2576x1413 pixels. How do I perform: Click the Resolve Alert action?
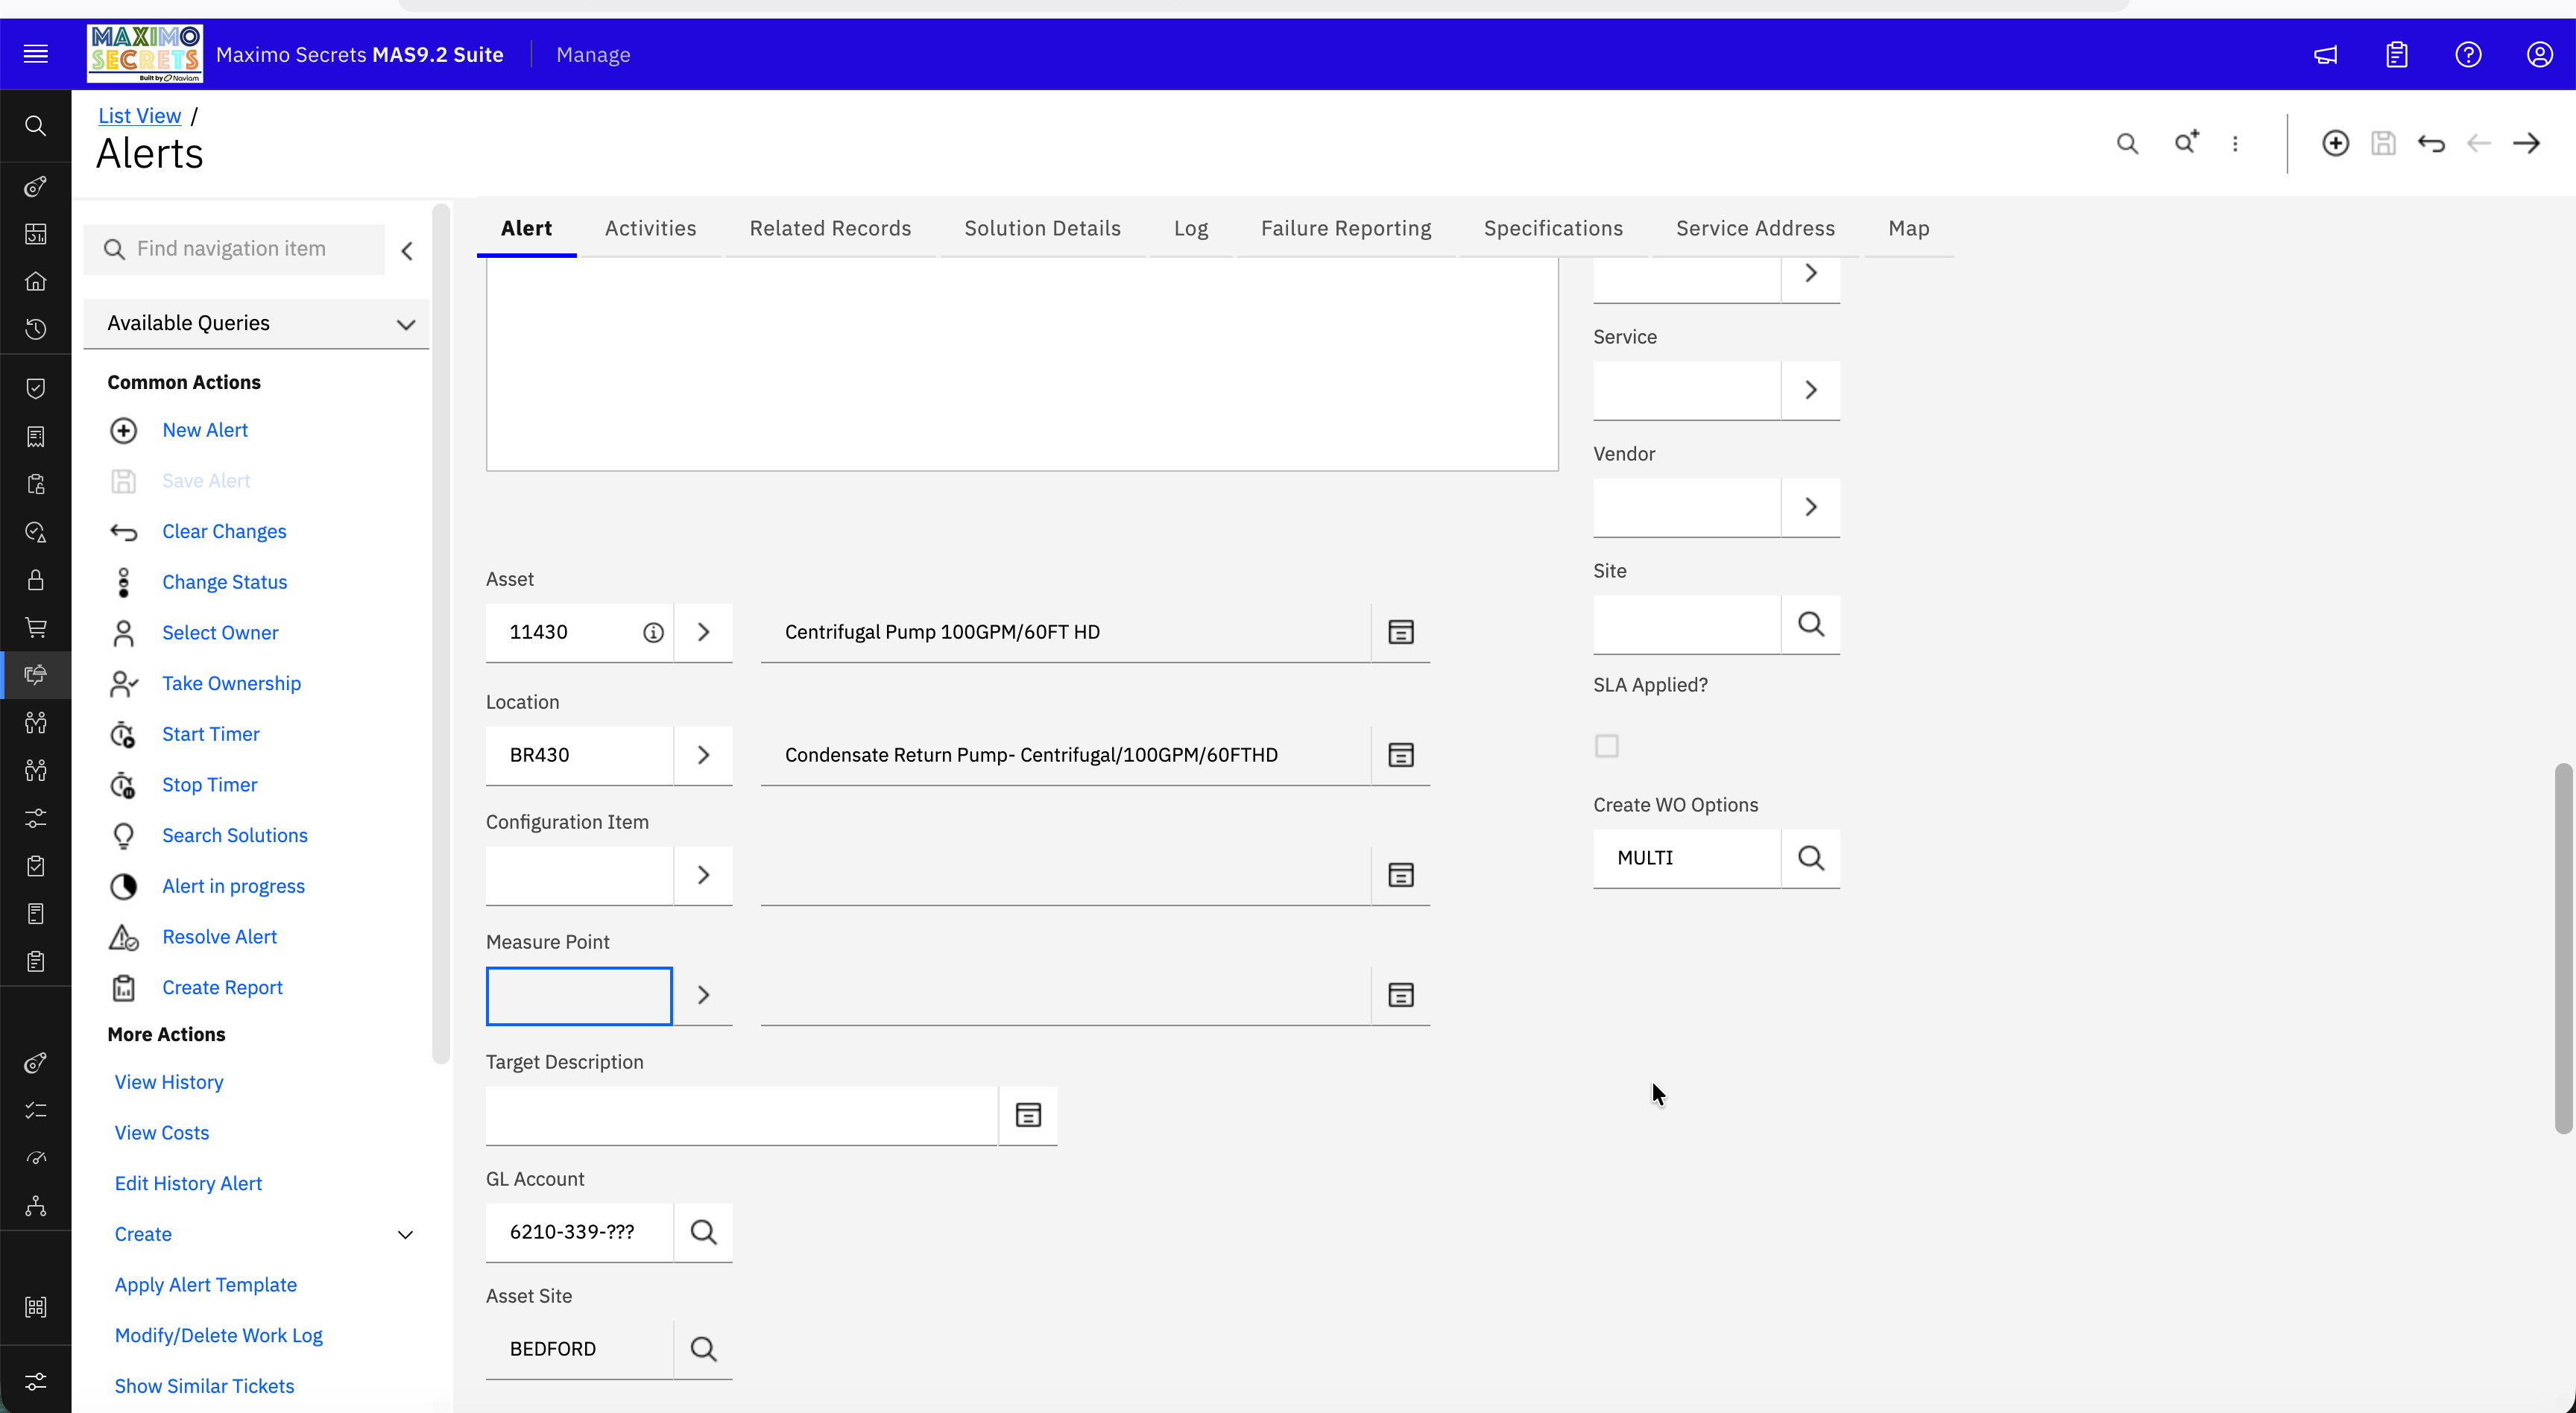click(219, 937)
